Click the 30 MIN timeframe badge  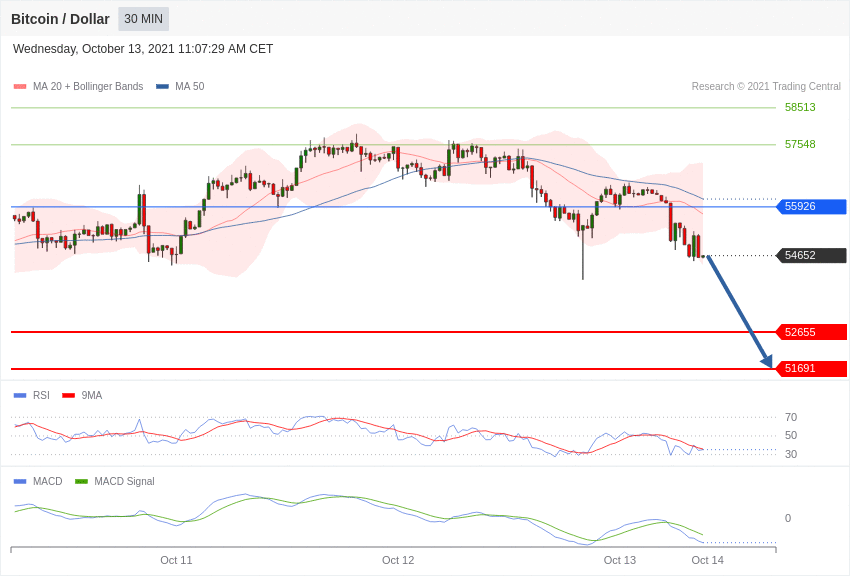(x=144, y=19)
